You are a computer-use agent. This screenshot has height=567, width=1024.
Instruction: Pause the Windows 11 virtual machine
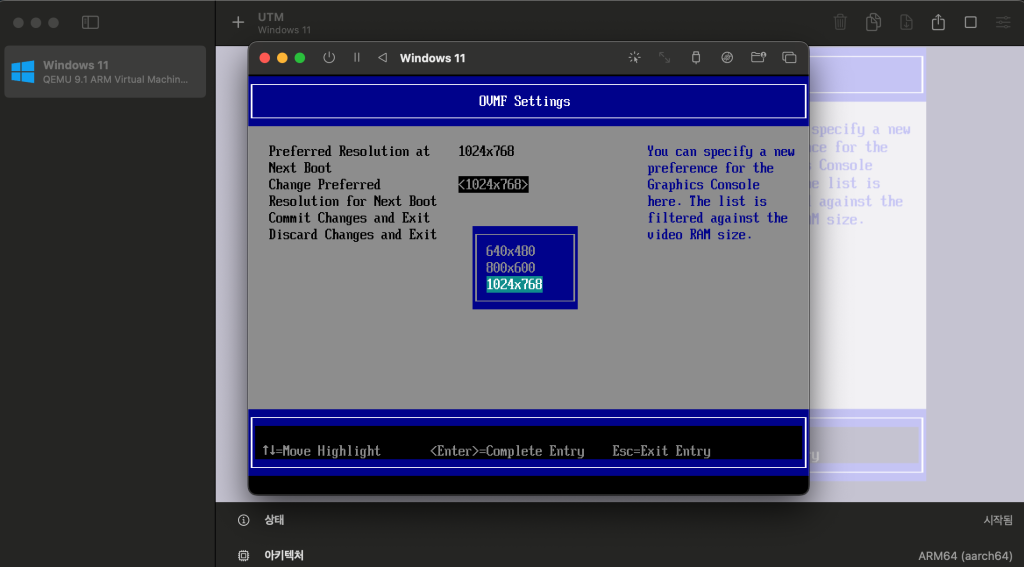(357, 57)
